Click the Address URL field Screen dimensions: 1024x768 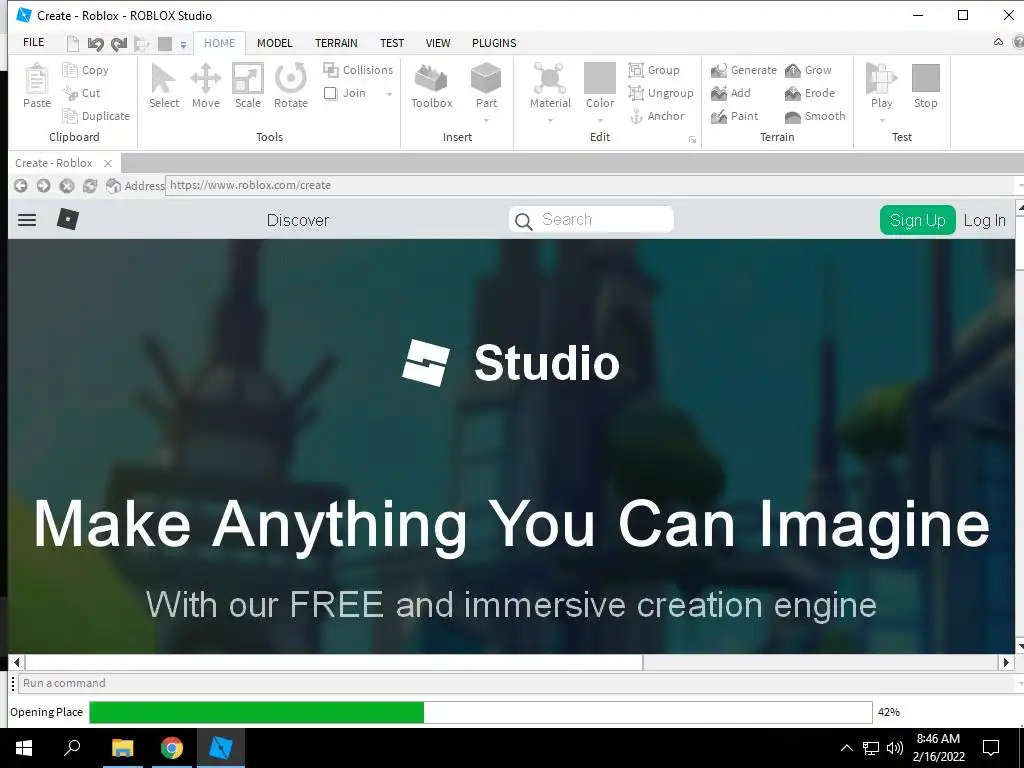tap(591, 185)
